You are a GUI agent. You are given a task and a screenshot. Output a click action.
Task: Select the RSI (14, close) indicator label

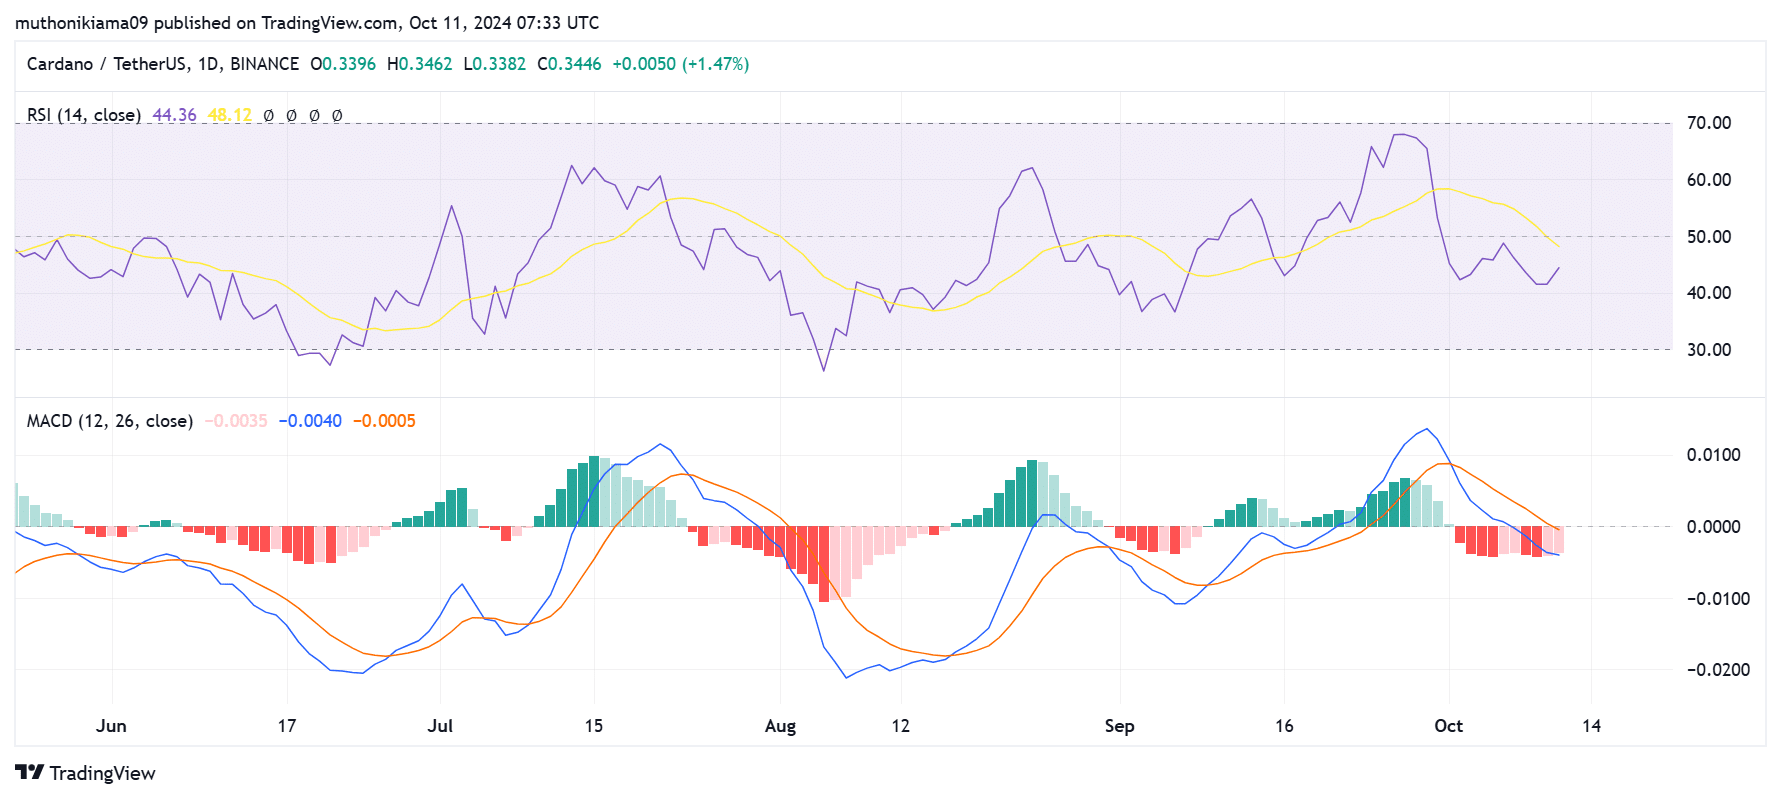click(x=84, y=115)
